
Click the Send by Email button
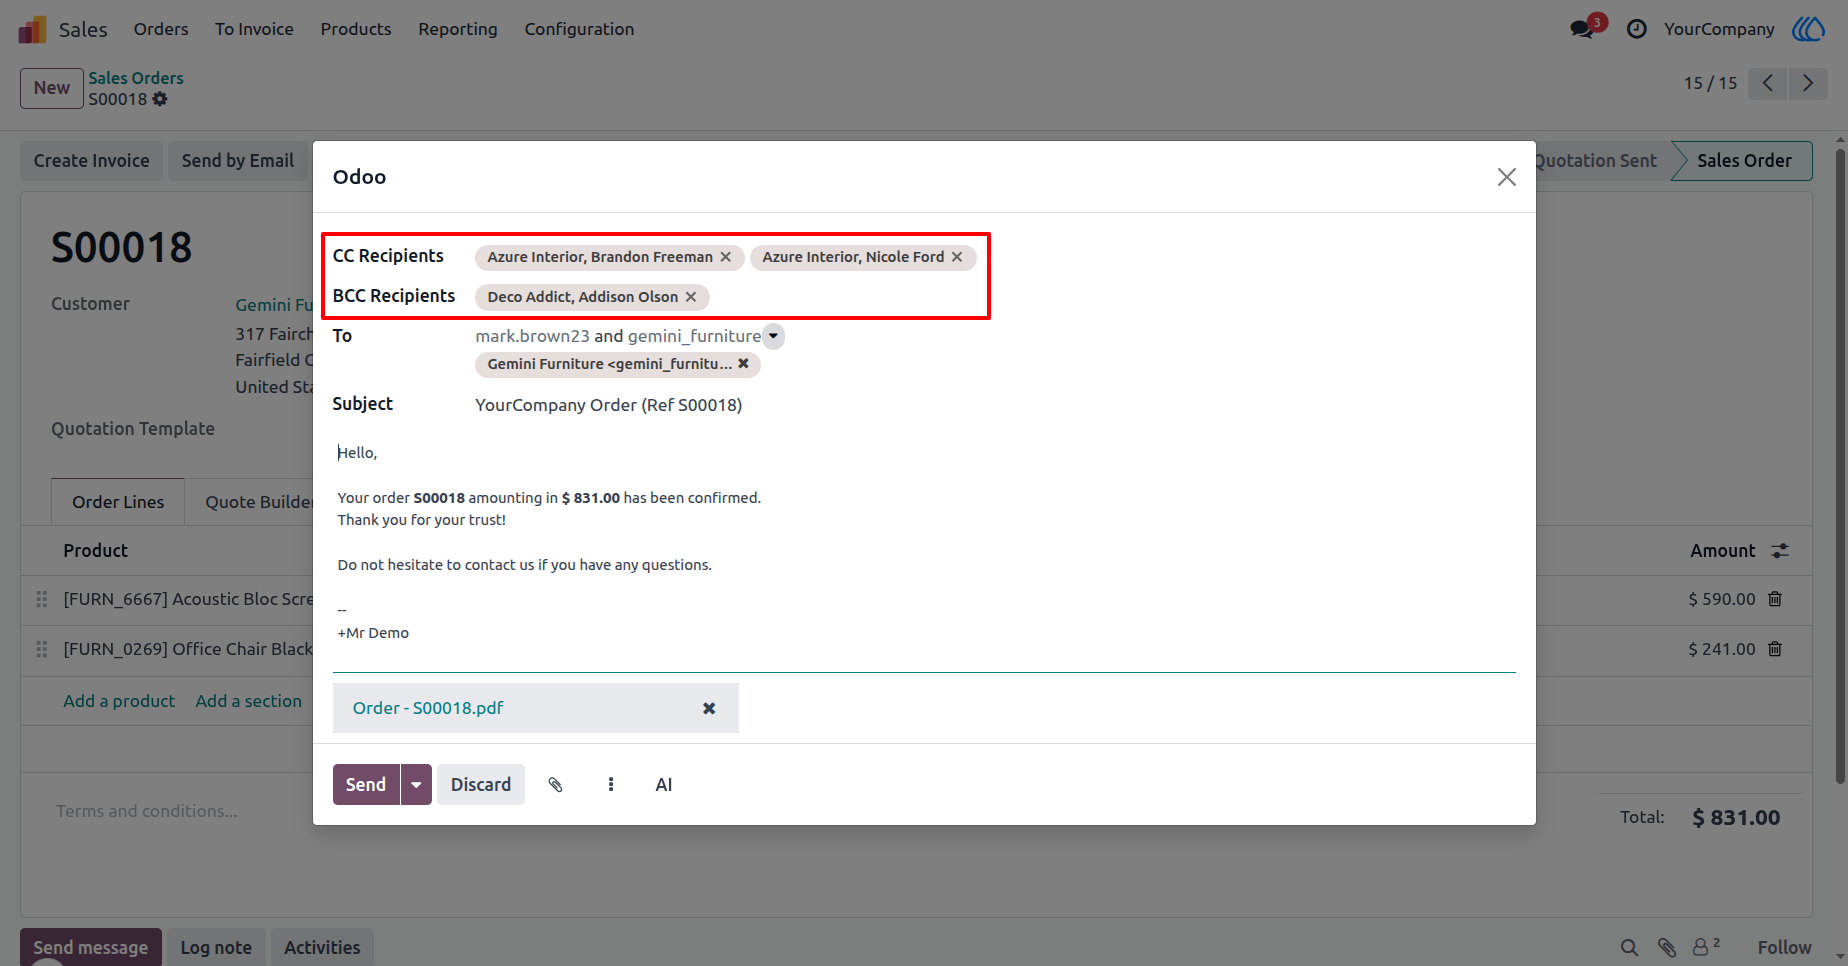(x=238, y=161)
